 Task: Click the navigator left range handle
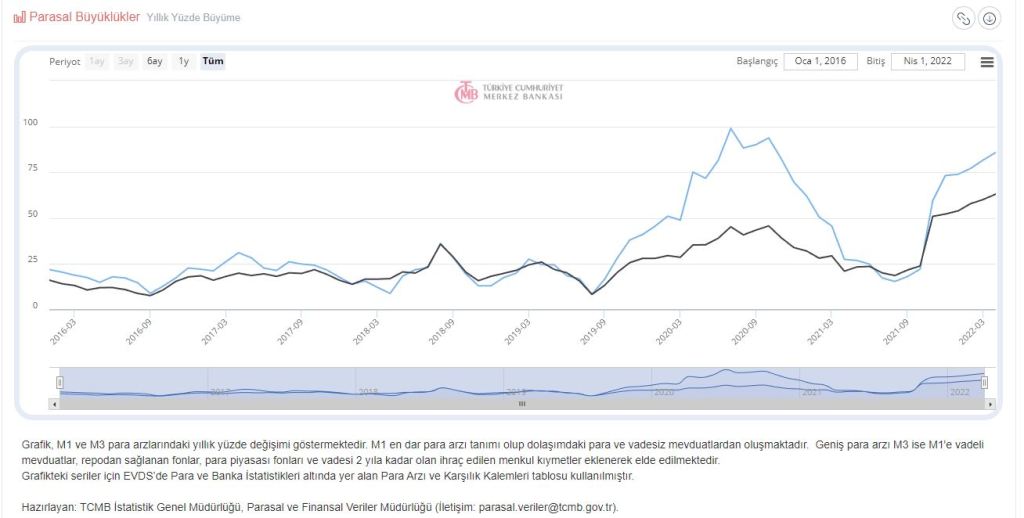pyautogui.click(x=60, y=382)
